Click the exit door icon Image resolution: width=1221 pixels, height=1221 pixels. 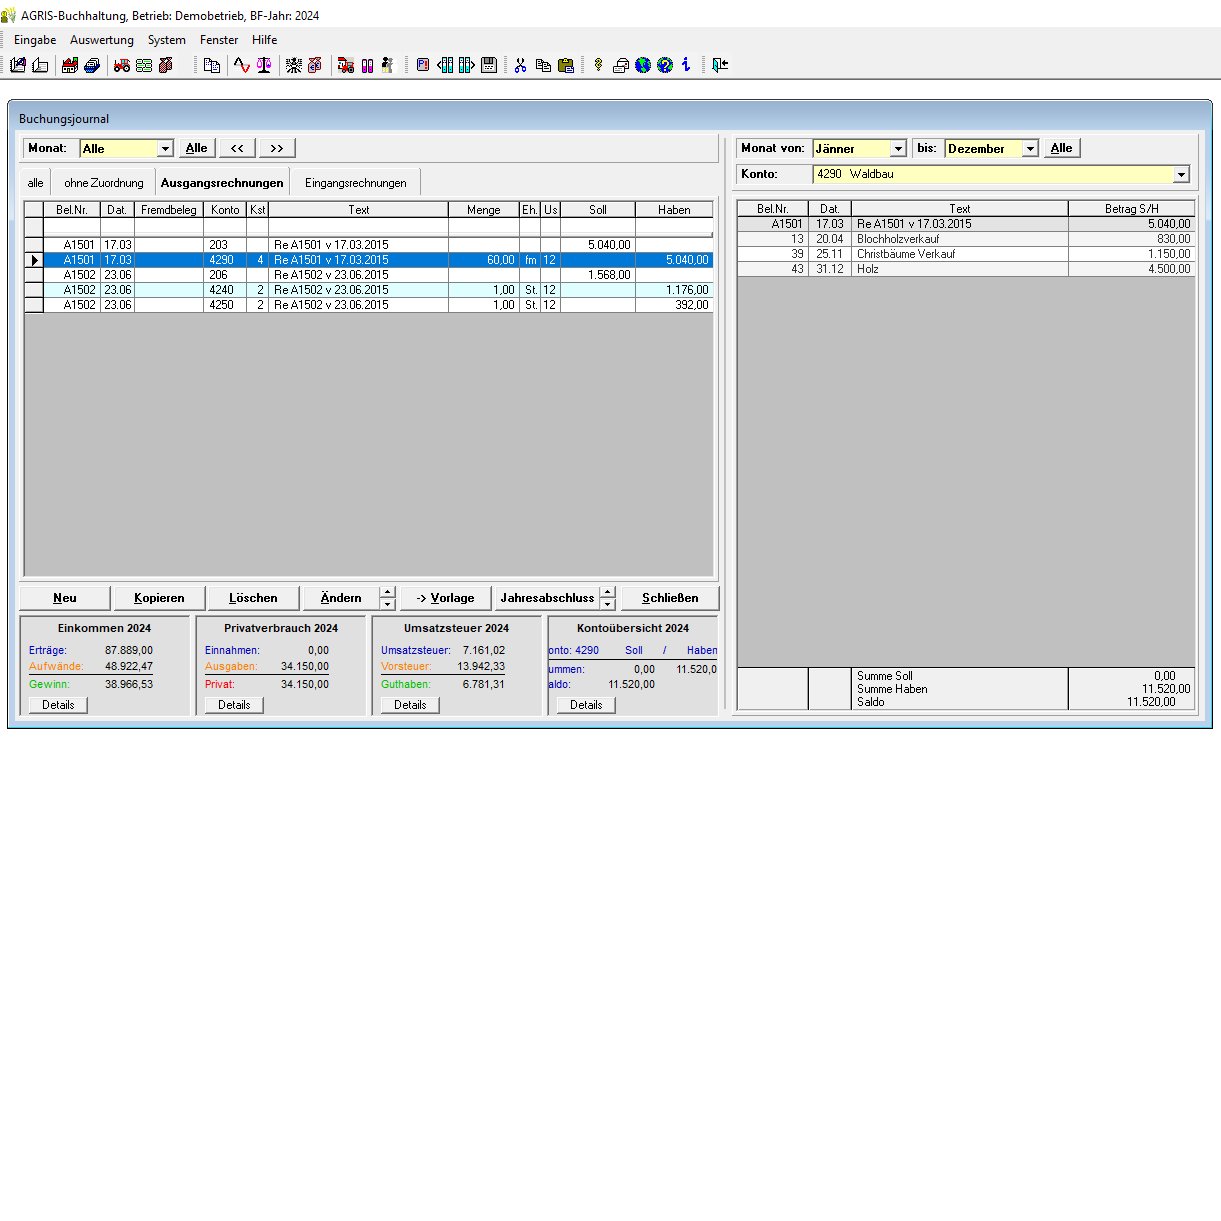click(719, 65)
